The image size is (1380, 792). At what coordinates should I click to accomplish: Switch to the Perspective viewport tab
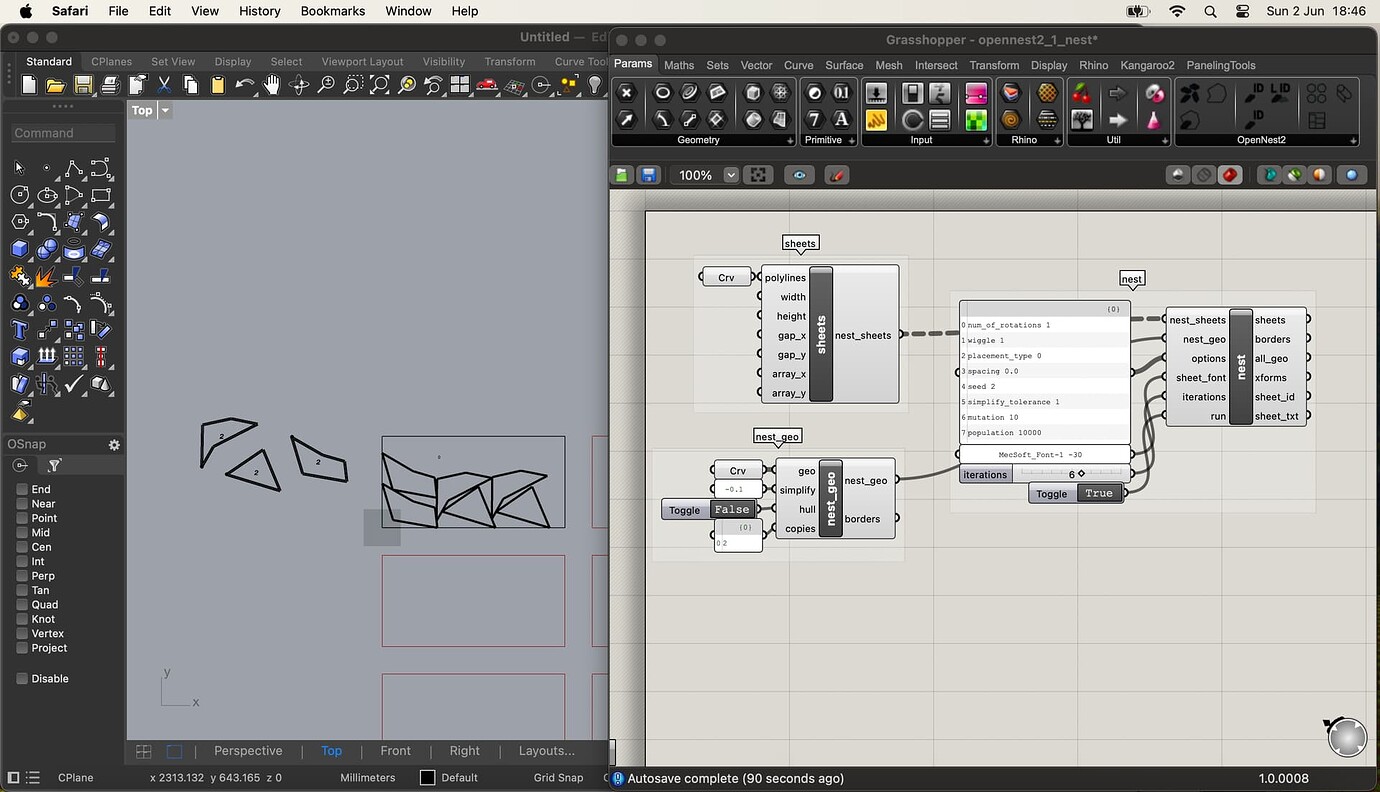[248, 751]
